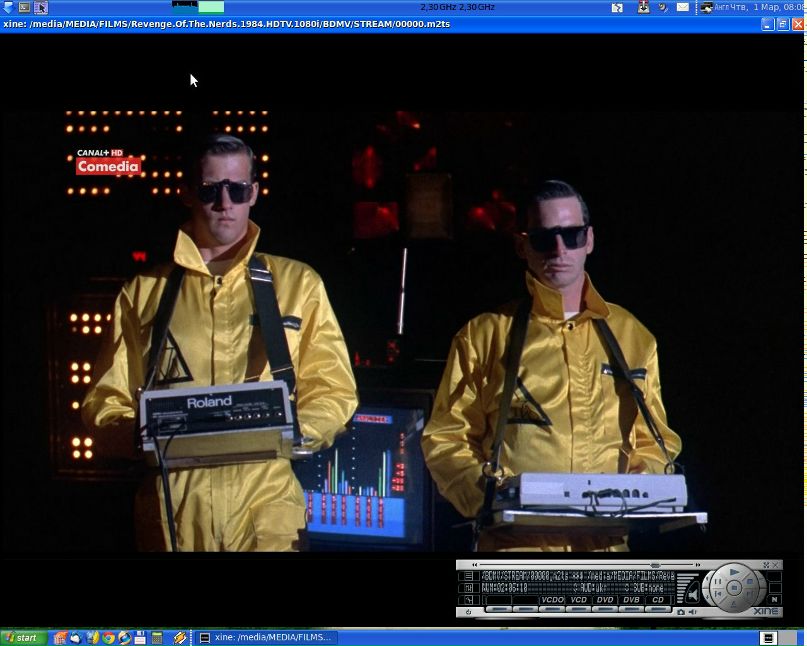Image resolution: width=807 pixels, height=646 pixels.
Task: Open xine control settings icon
Action: tap(469, 588)
